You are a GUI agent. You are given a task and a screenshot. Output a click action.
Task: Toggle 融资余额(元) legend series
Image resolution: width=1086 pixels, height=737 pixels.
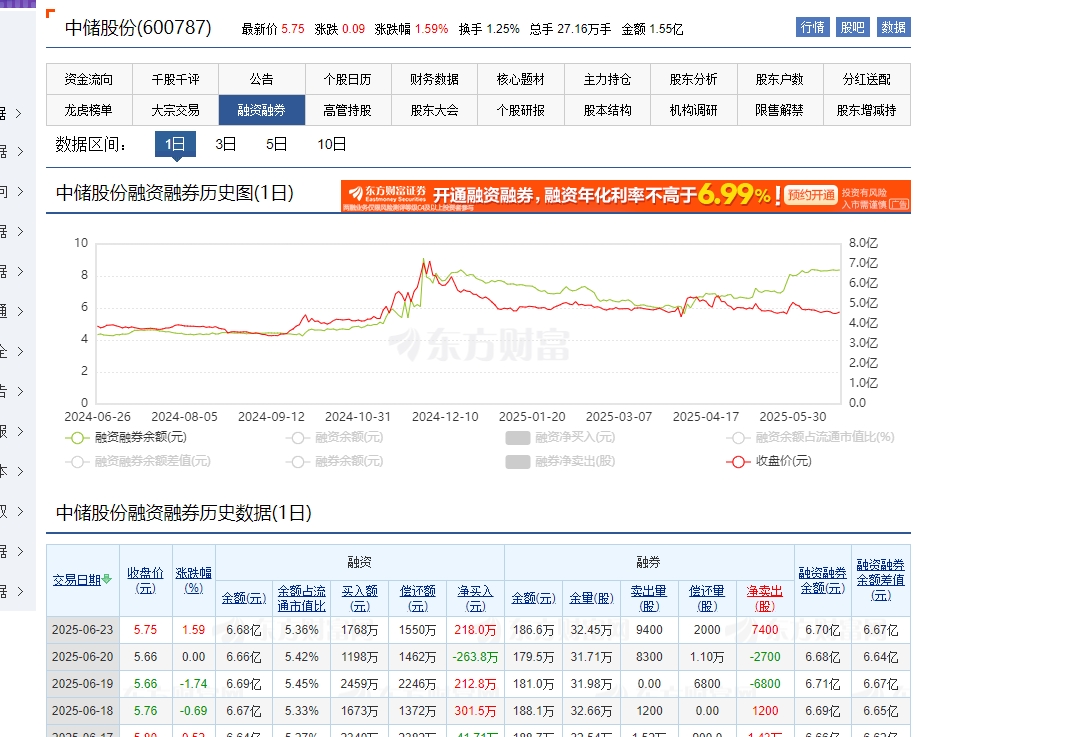pyautogui.click(x=334, y=437)
